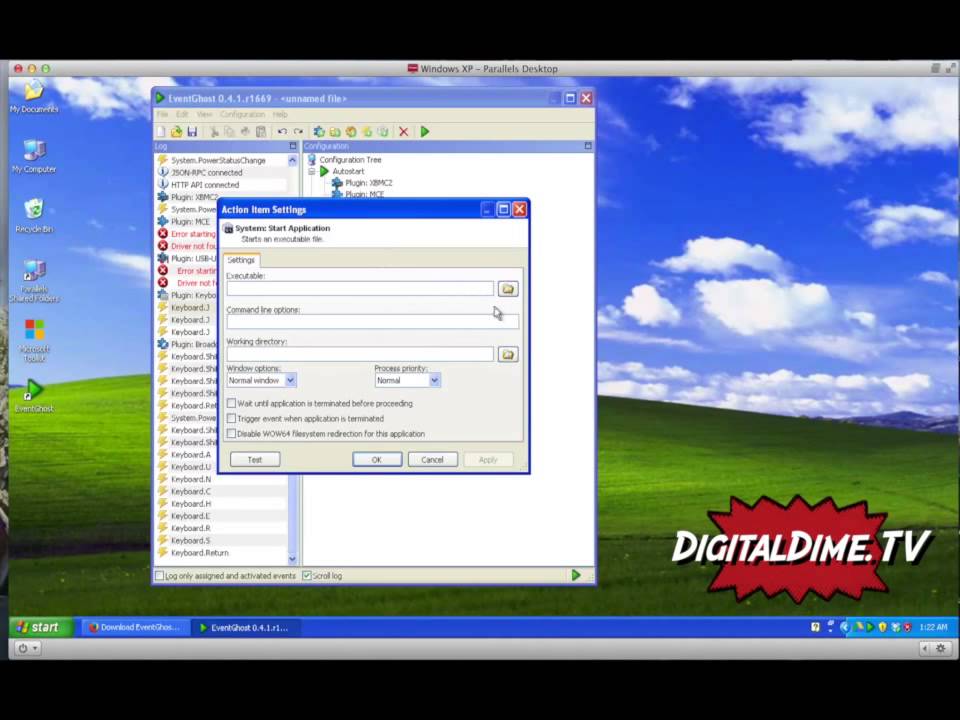Click the Redo arrow toolbar icon
This screenshot has width=960, height=720.
point(298,132)
